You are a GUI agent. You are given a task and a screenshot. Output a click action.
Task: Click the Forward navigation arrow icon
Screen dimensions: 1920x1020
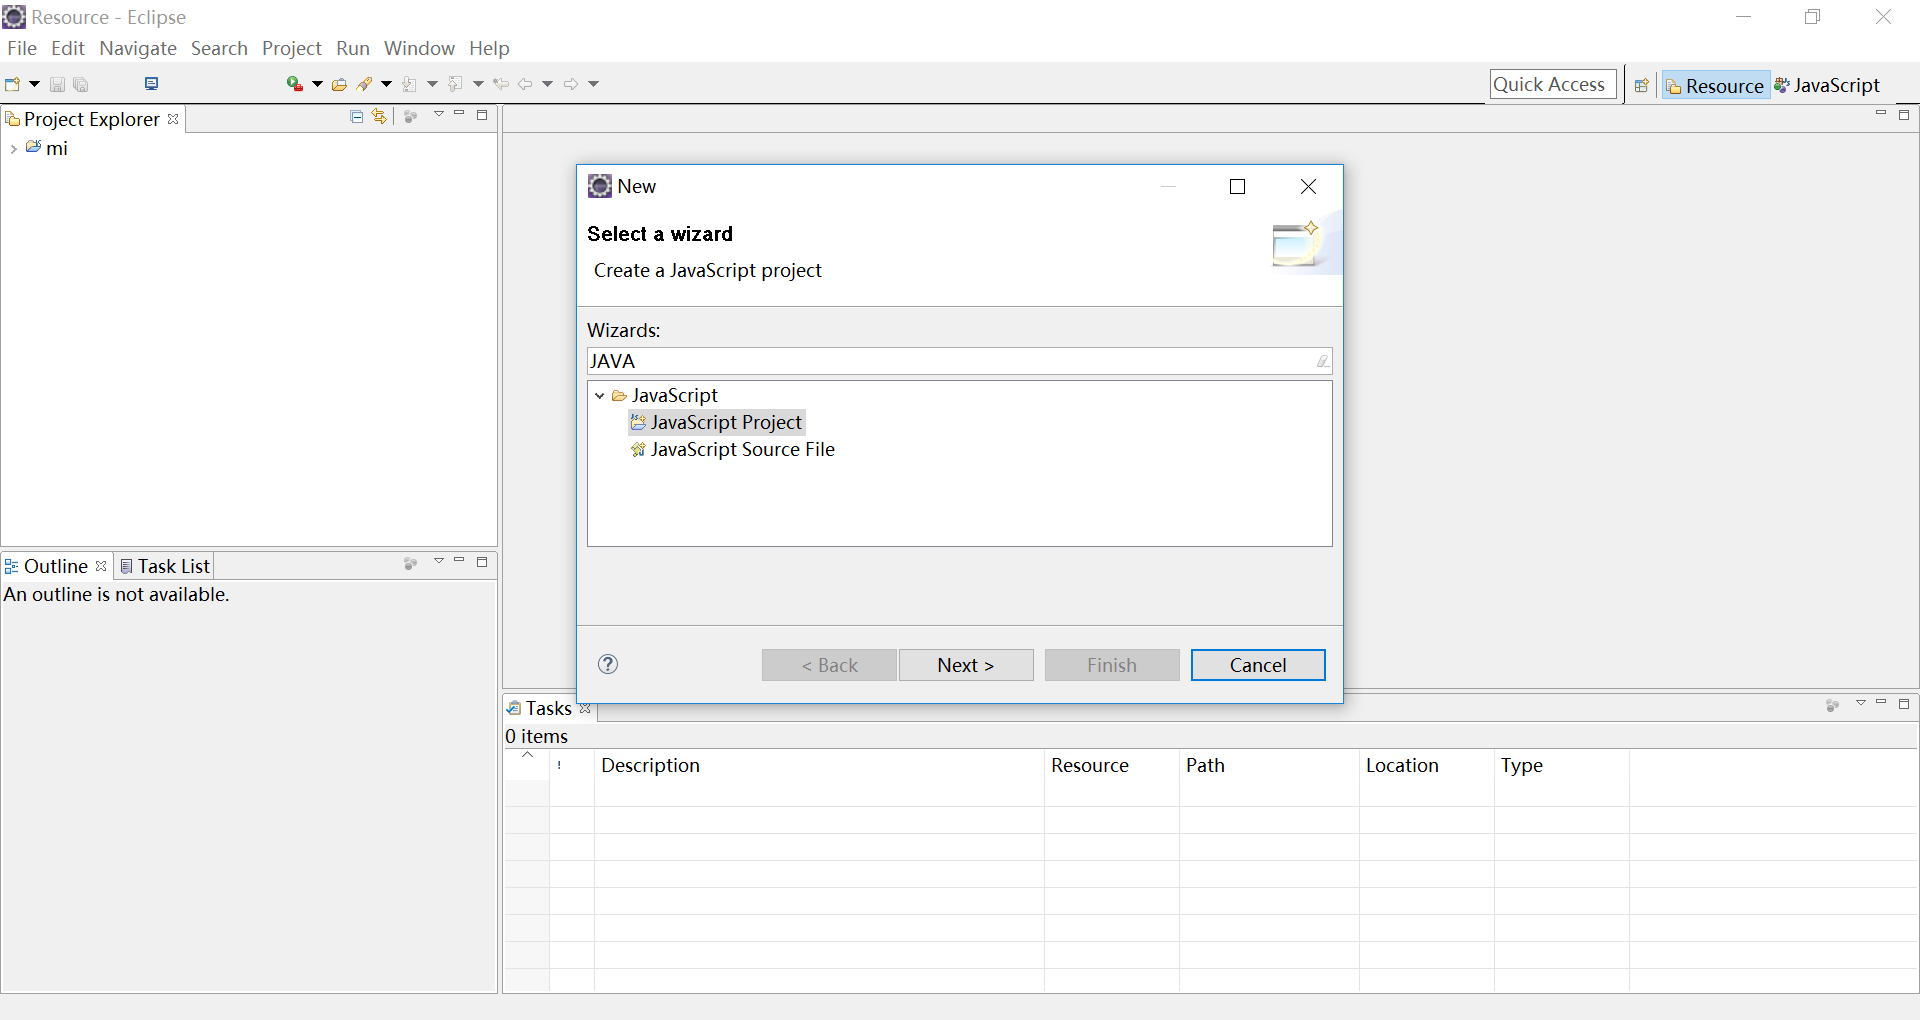(571, 84)
